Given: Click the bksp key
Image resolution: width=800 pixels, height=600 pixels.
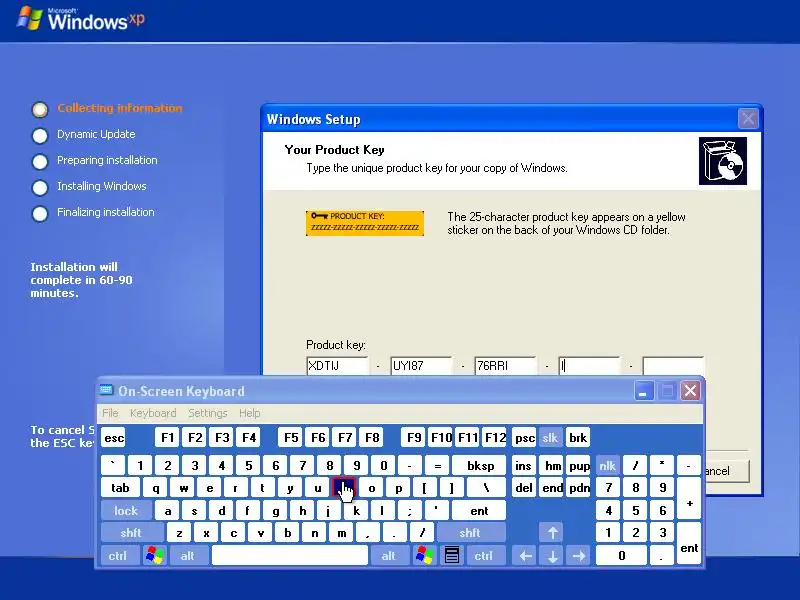Looking at the screenshot, I should pos(480,465).
